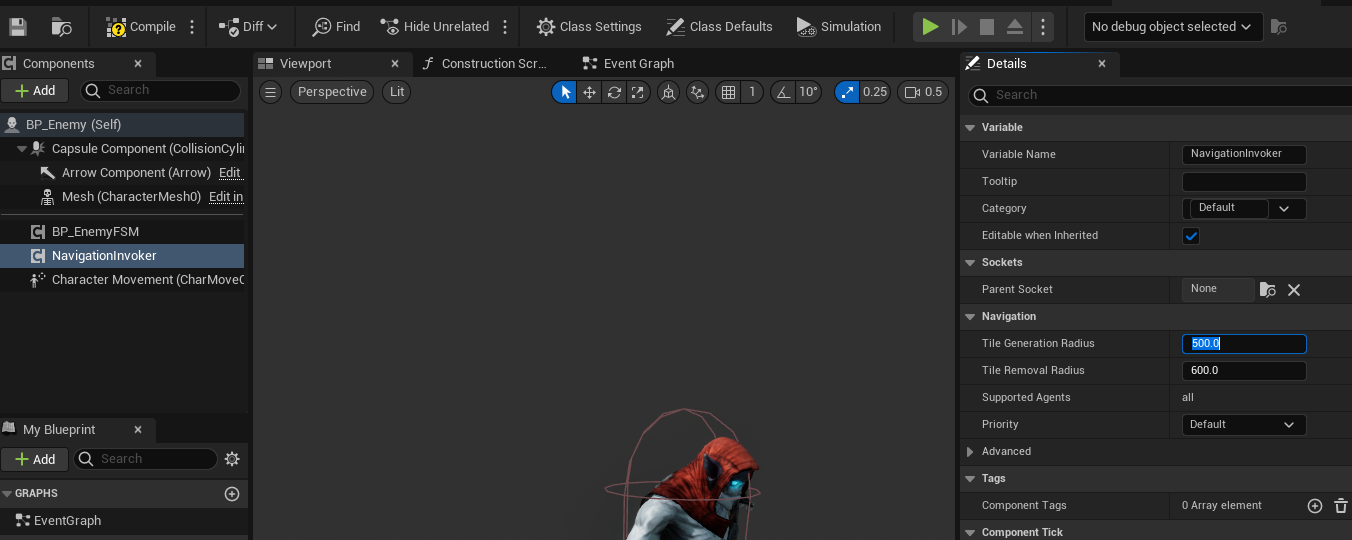Change grid snap size value 1
The image size is (1352, 540).
tap(752, 92)
